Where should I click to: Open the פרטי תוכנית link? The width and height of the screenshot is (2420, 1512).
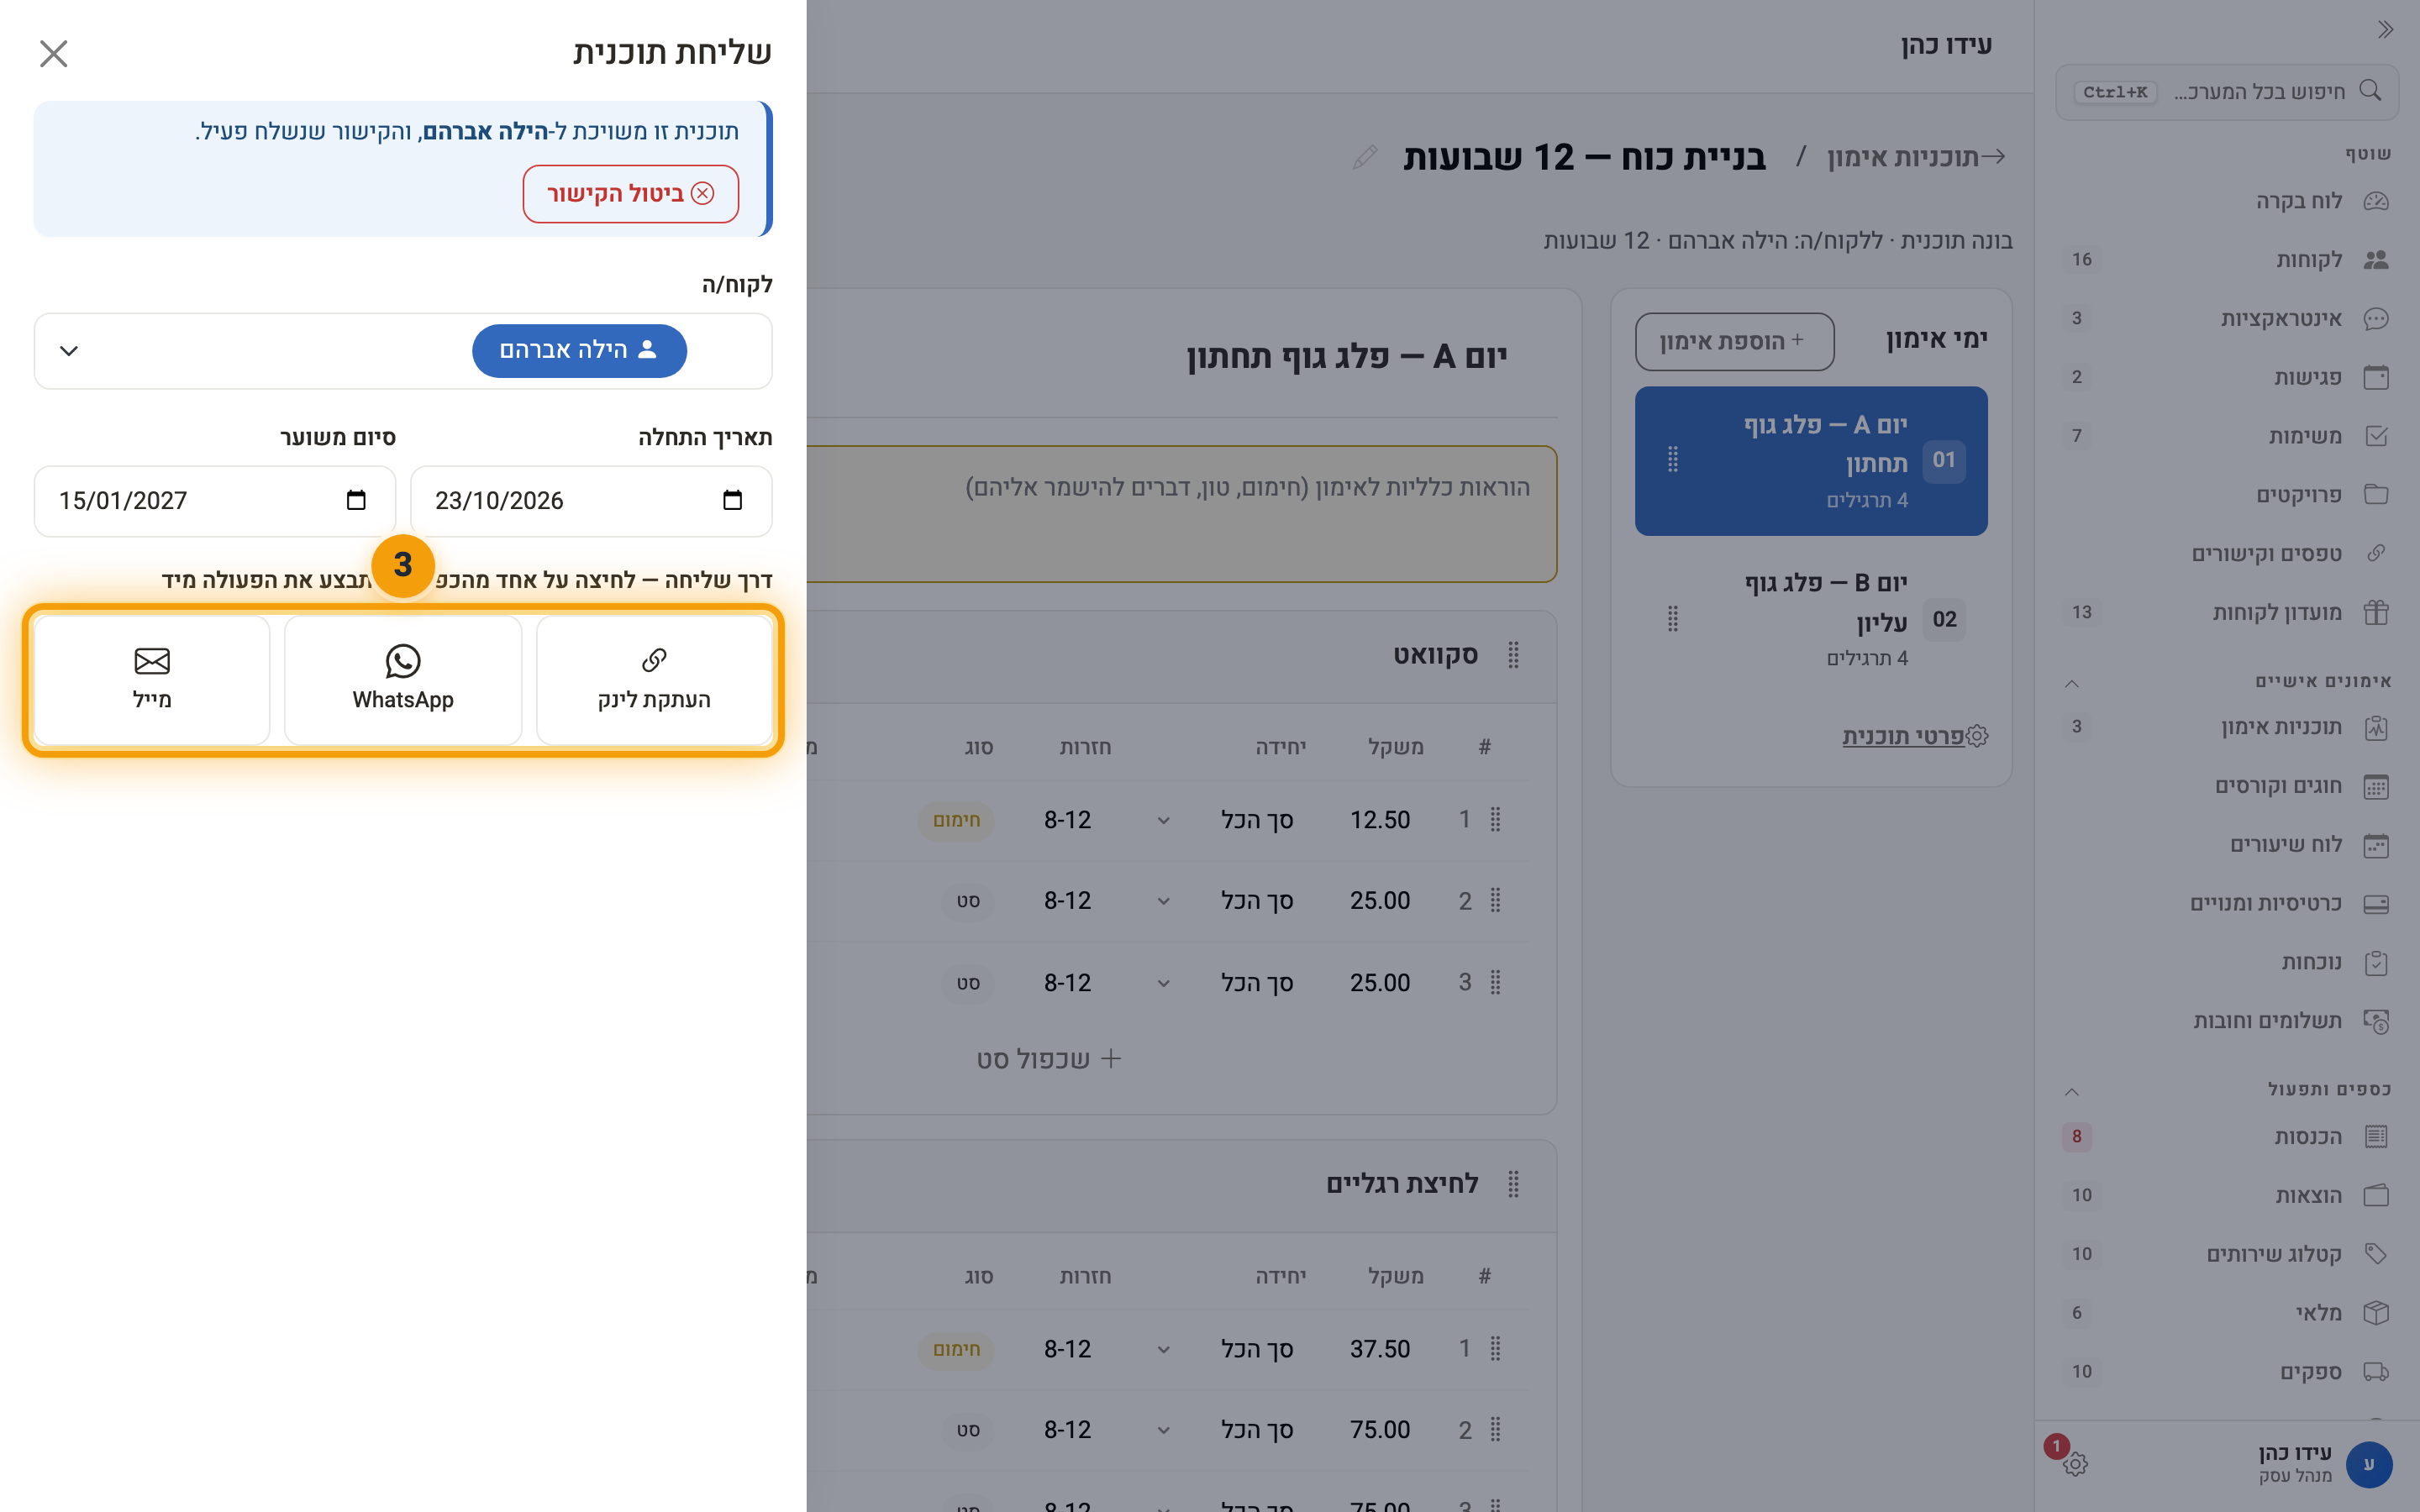click(1914, 736)
